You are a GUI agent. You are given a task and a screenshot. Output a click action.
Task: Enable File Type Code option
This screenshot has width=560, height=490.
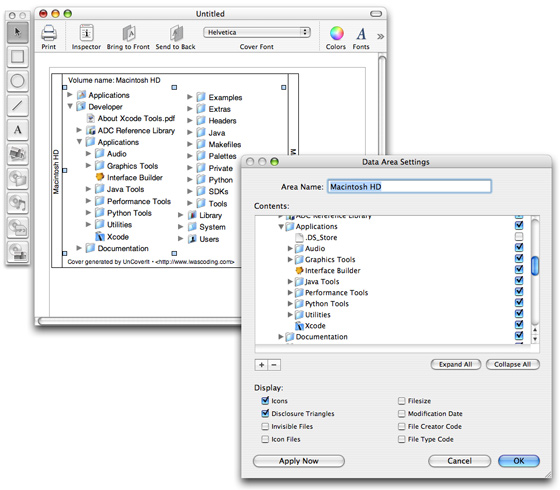pyautogui.click(x=401, y=439)
